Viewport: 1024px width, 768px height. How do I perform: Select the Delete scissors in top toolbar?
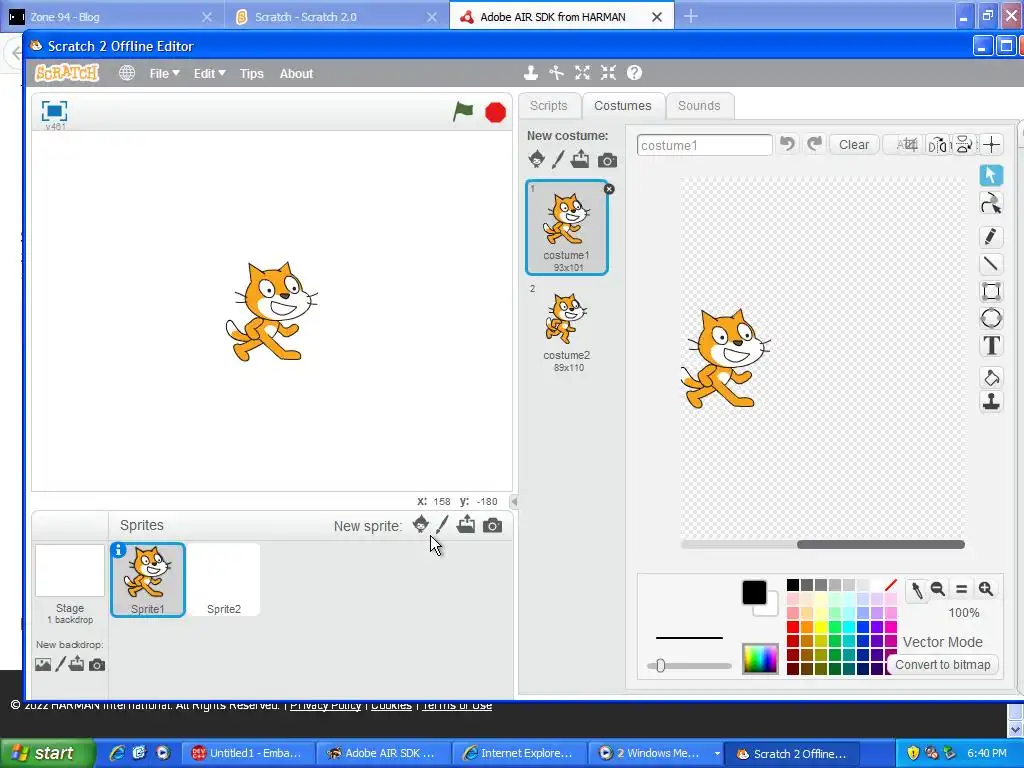click(556, 73)
